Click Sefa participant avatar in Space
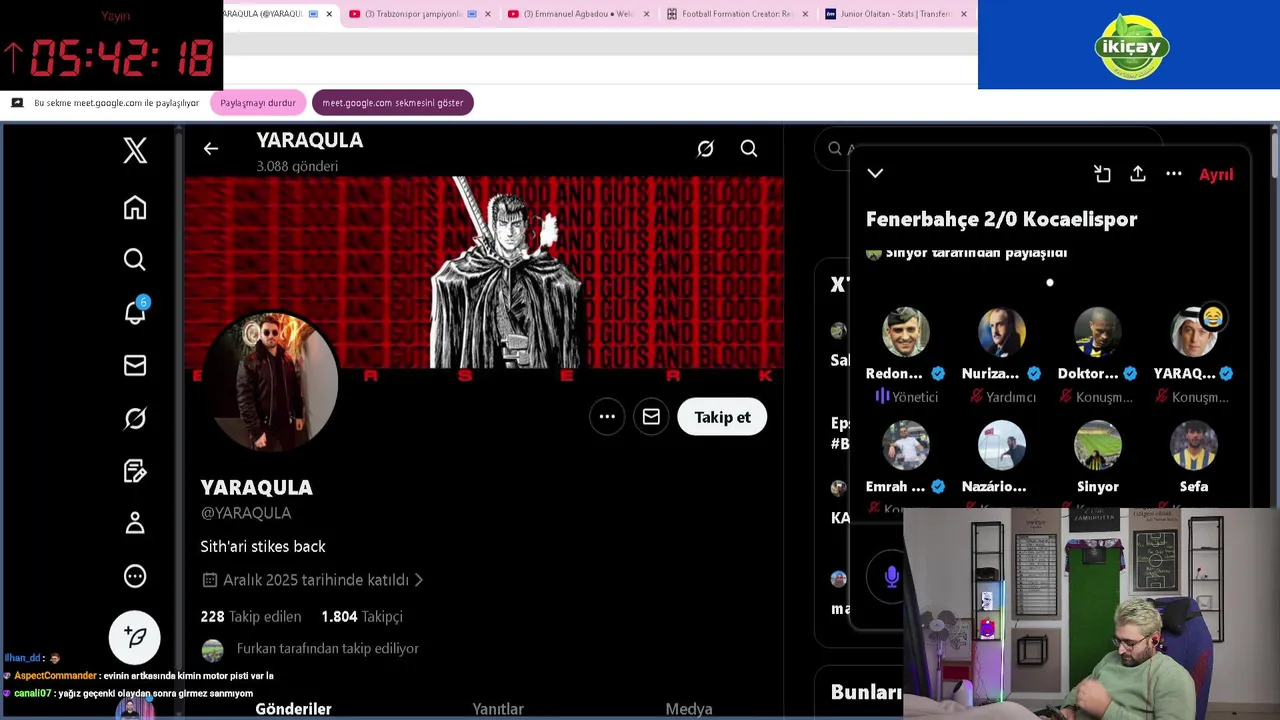1280x720 pixels. pos(1193,445)
